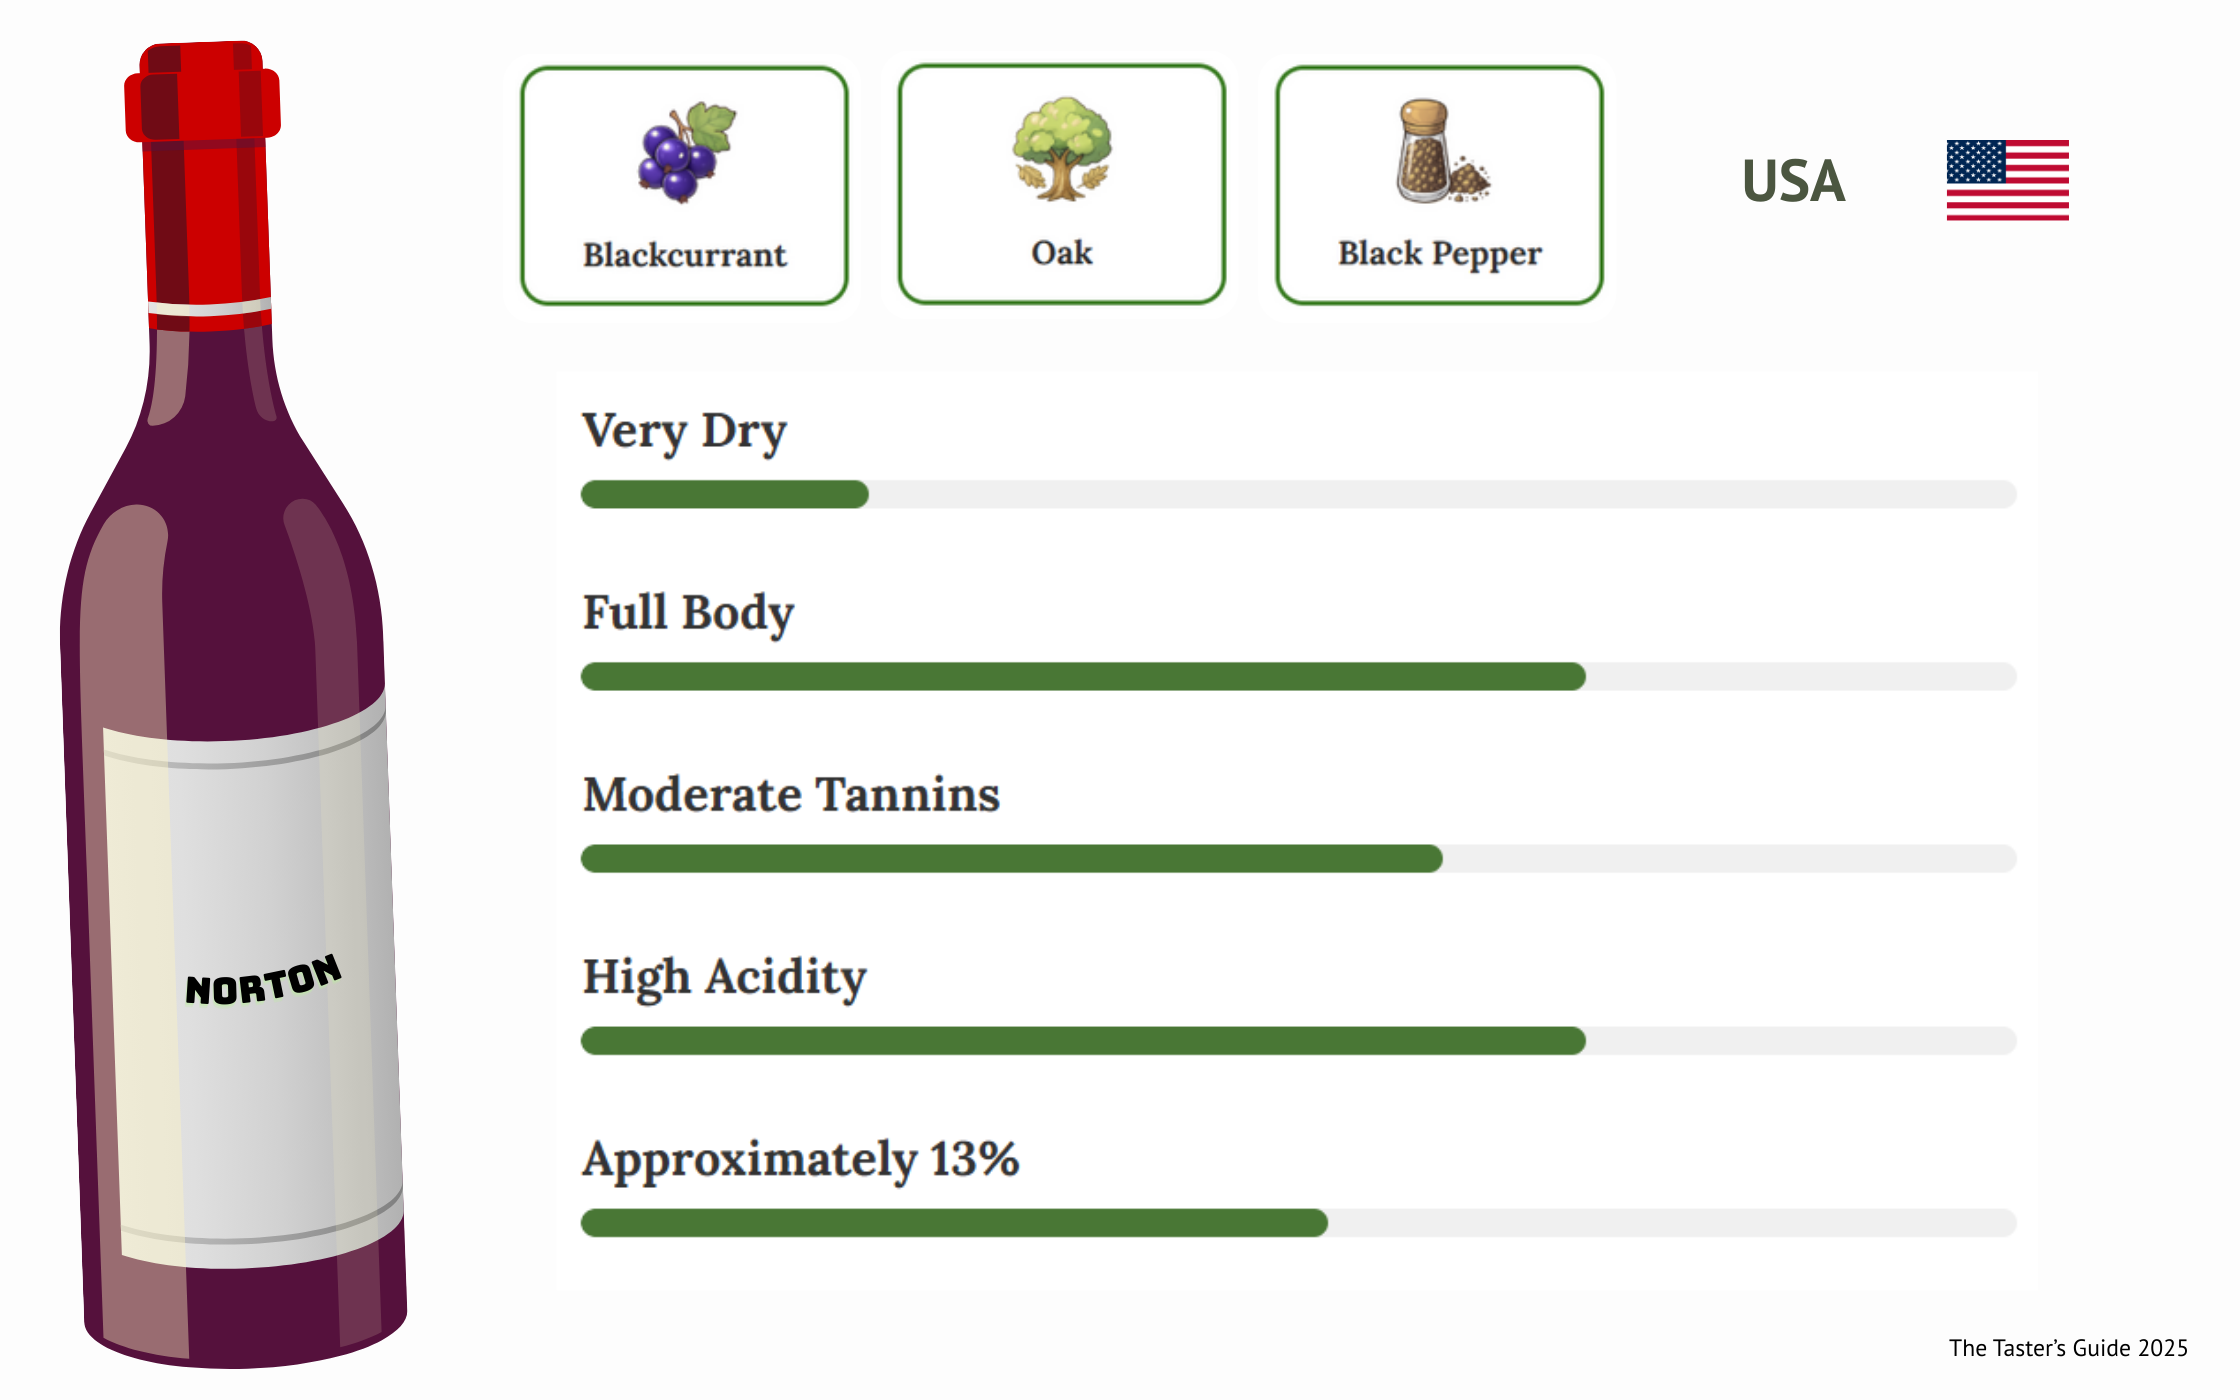Screen dimensions: 2240x1400
Task: Click the NORTON text on bottle label
Action: 264,981
